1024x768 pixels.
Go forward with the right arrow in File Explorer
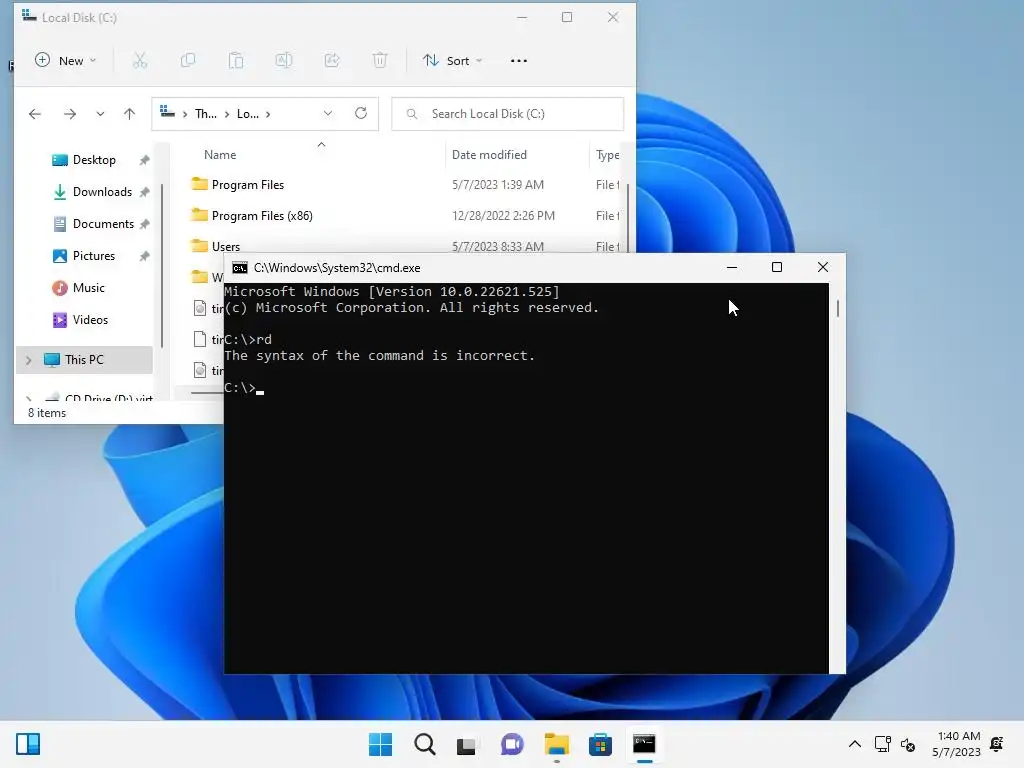point(70,114)
